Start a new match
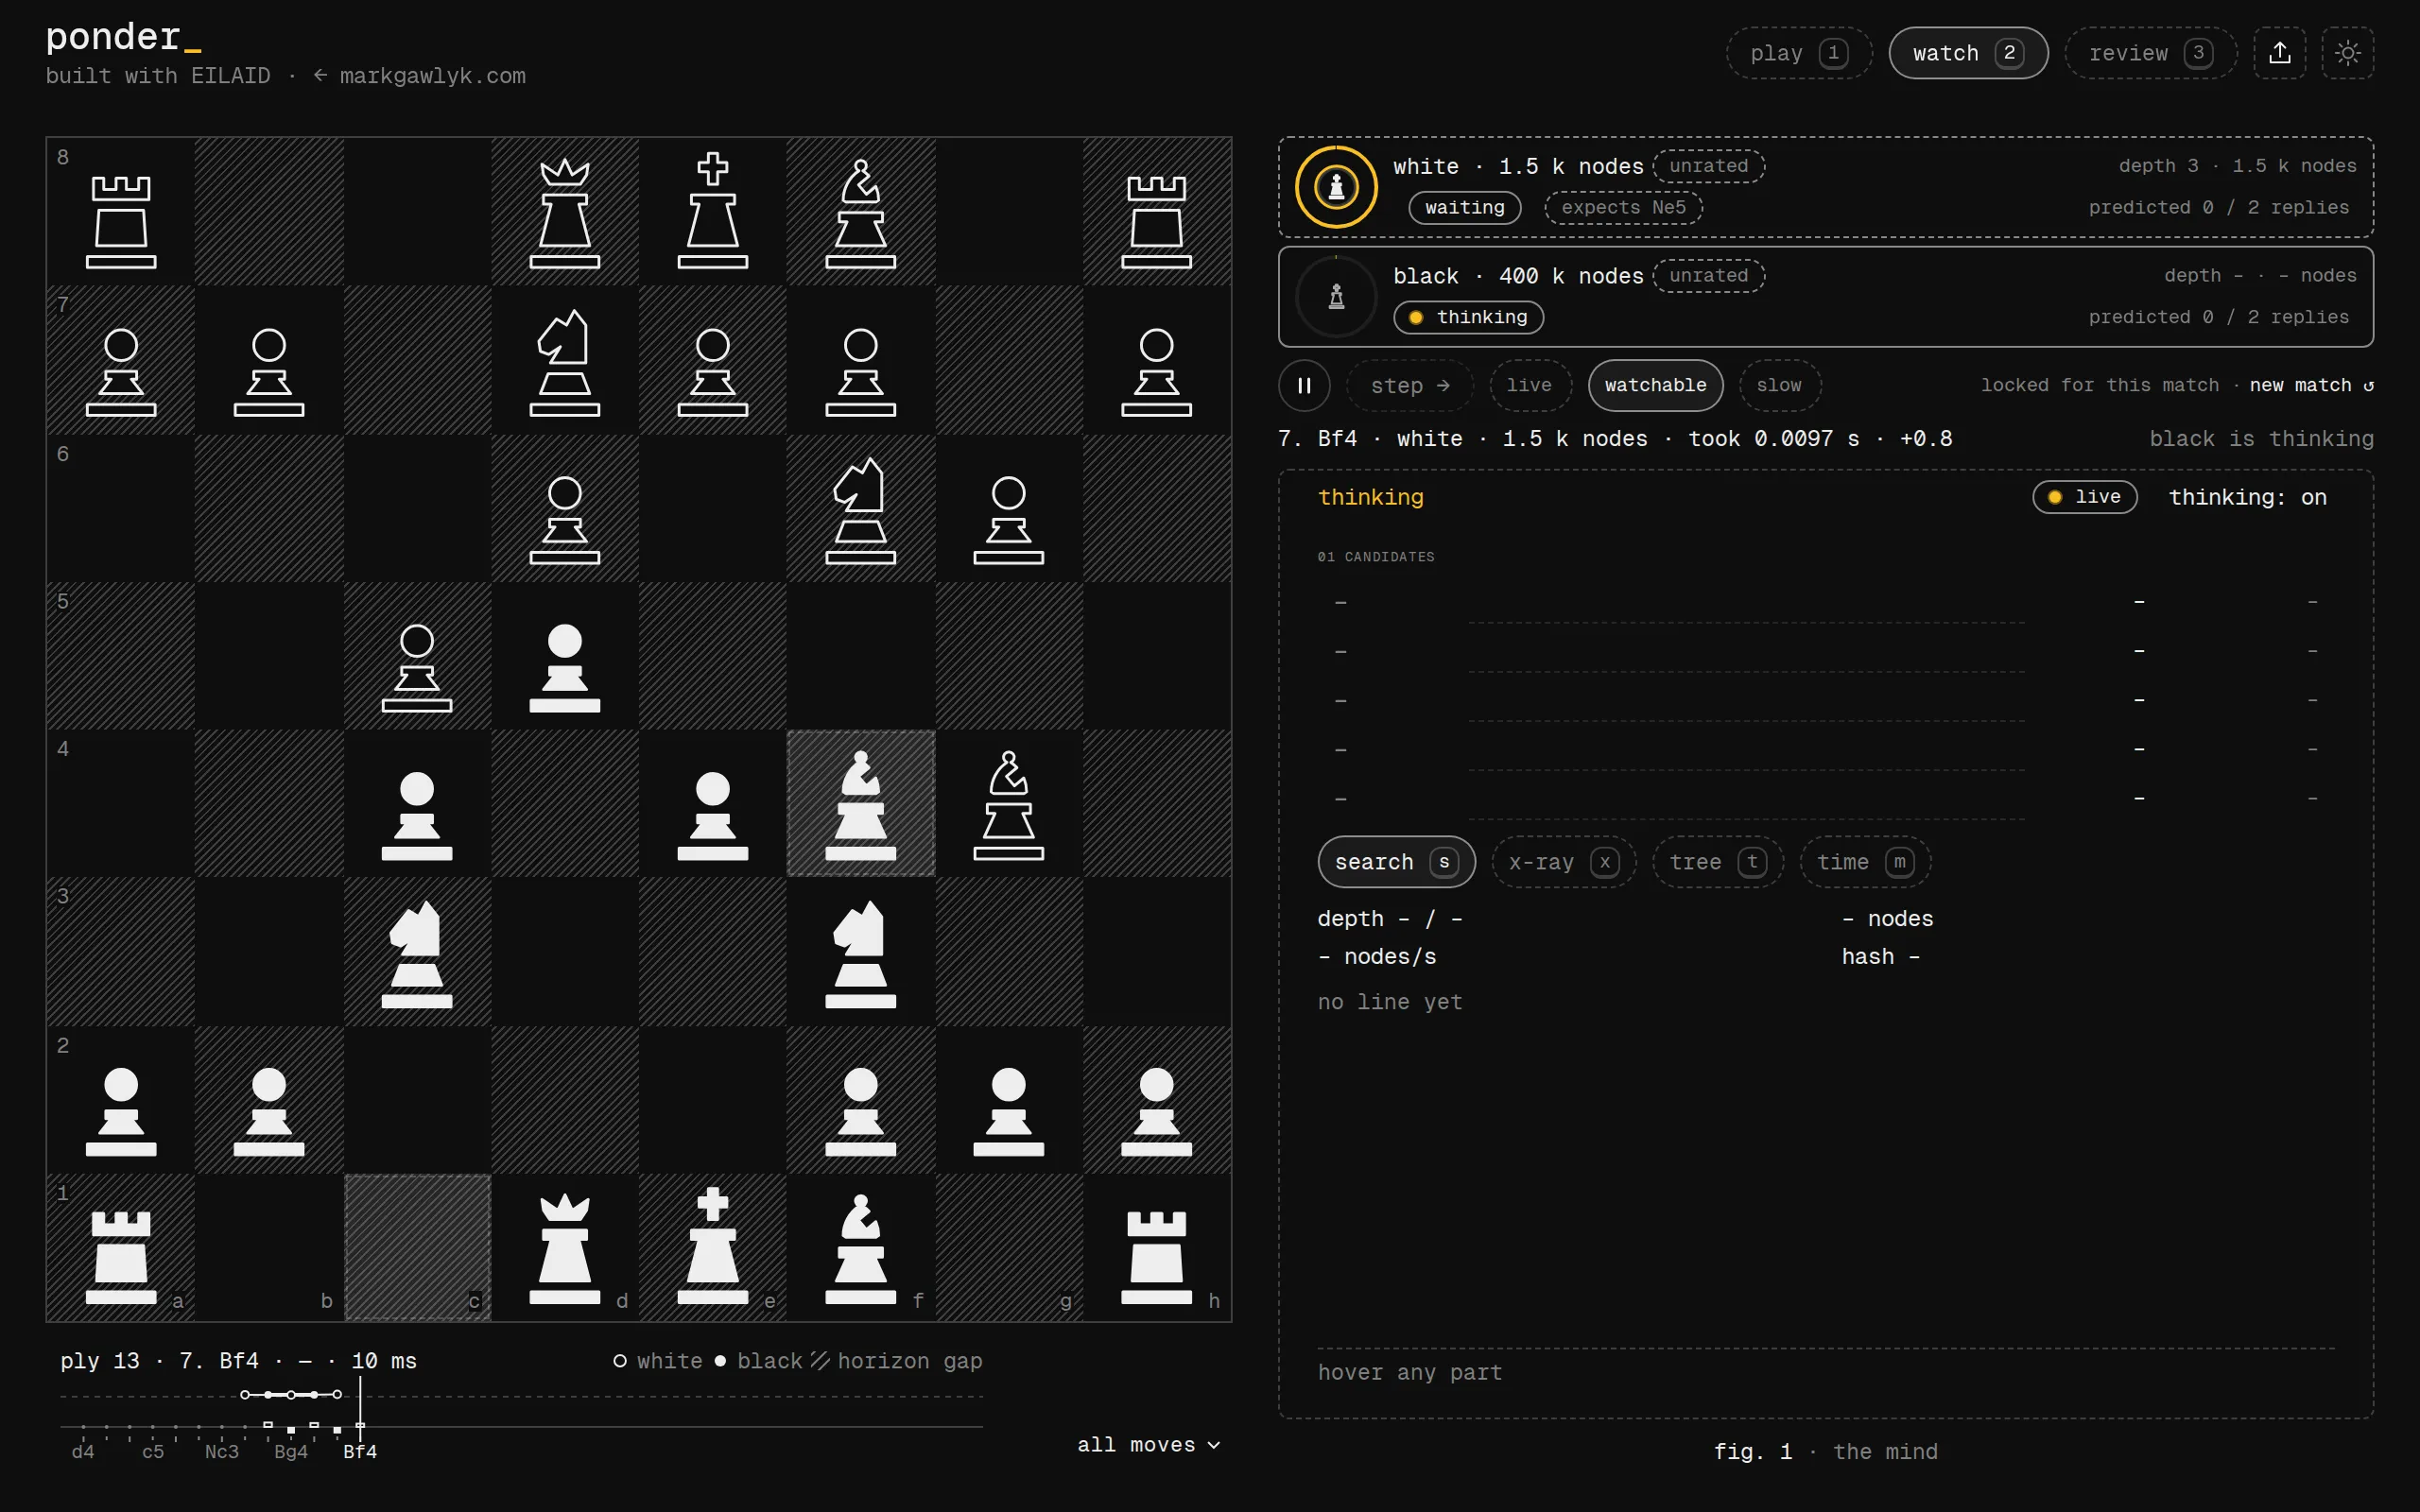The width and height of the screenshot is (2420, 1512). coord(2311,385)
